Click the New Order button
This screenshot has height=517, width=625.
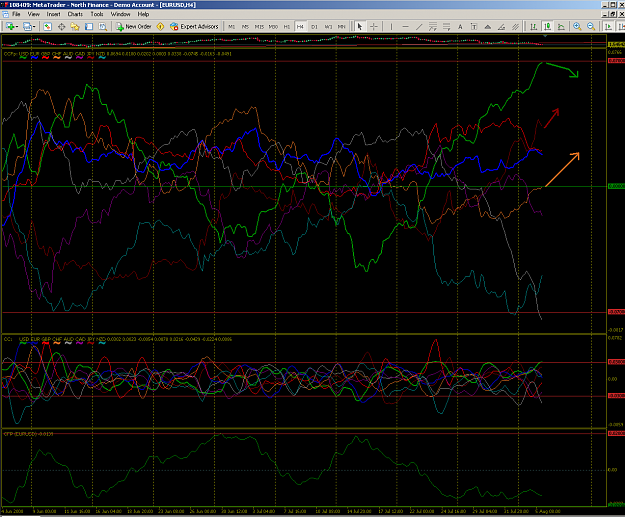134,26
